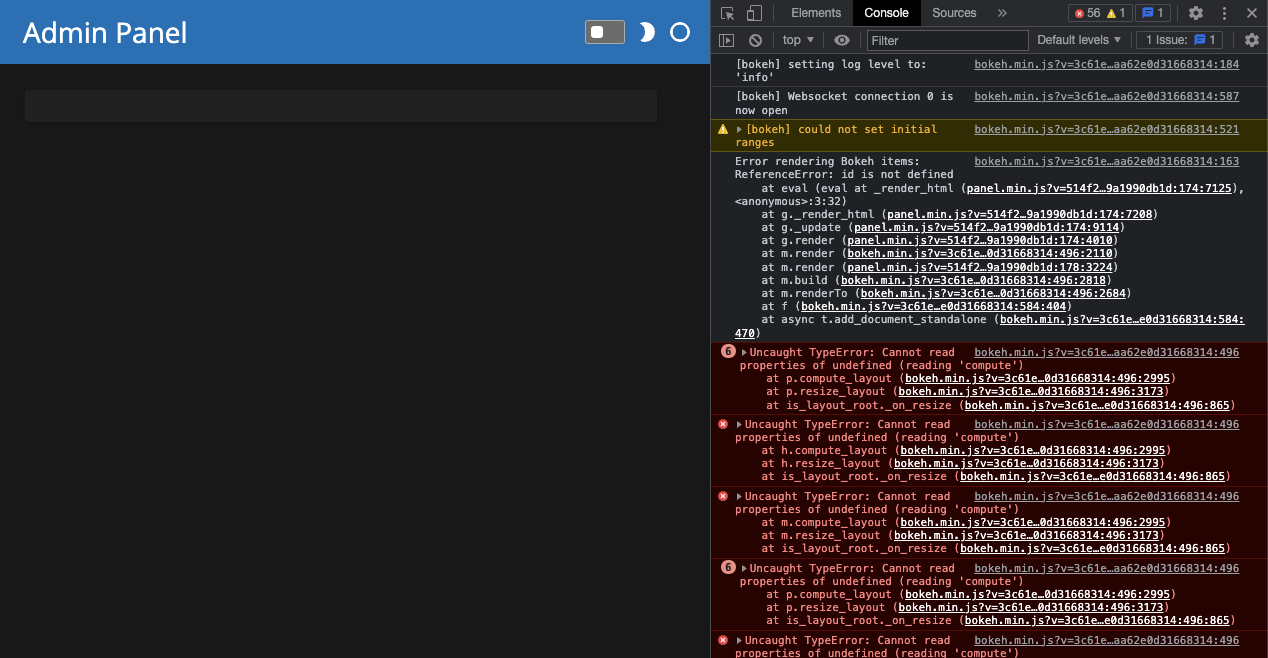The image size is (1268, 658).
Task: Open the customize DevTools three-dot menu
Action: coord(1223,13)
